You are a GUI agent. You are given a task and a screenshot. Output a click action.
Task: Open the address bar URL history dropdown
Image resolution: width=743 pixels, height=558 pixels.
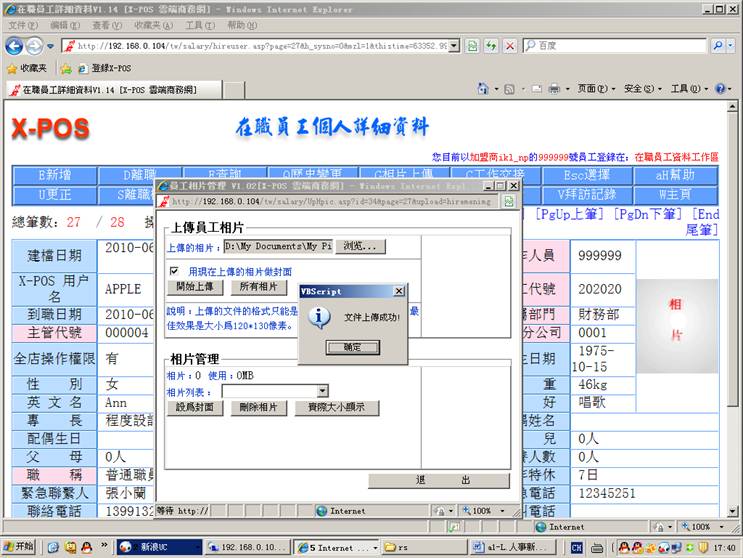(455, 46)
